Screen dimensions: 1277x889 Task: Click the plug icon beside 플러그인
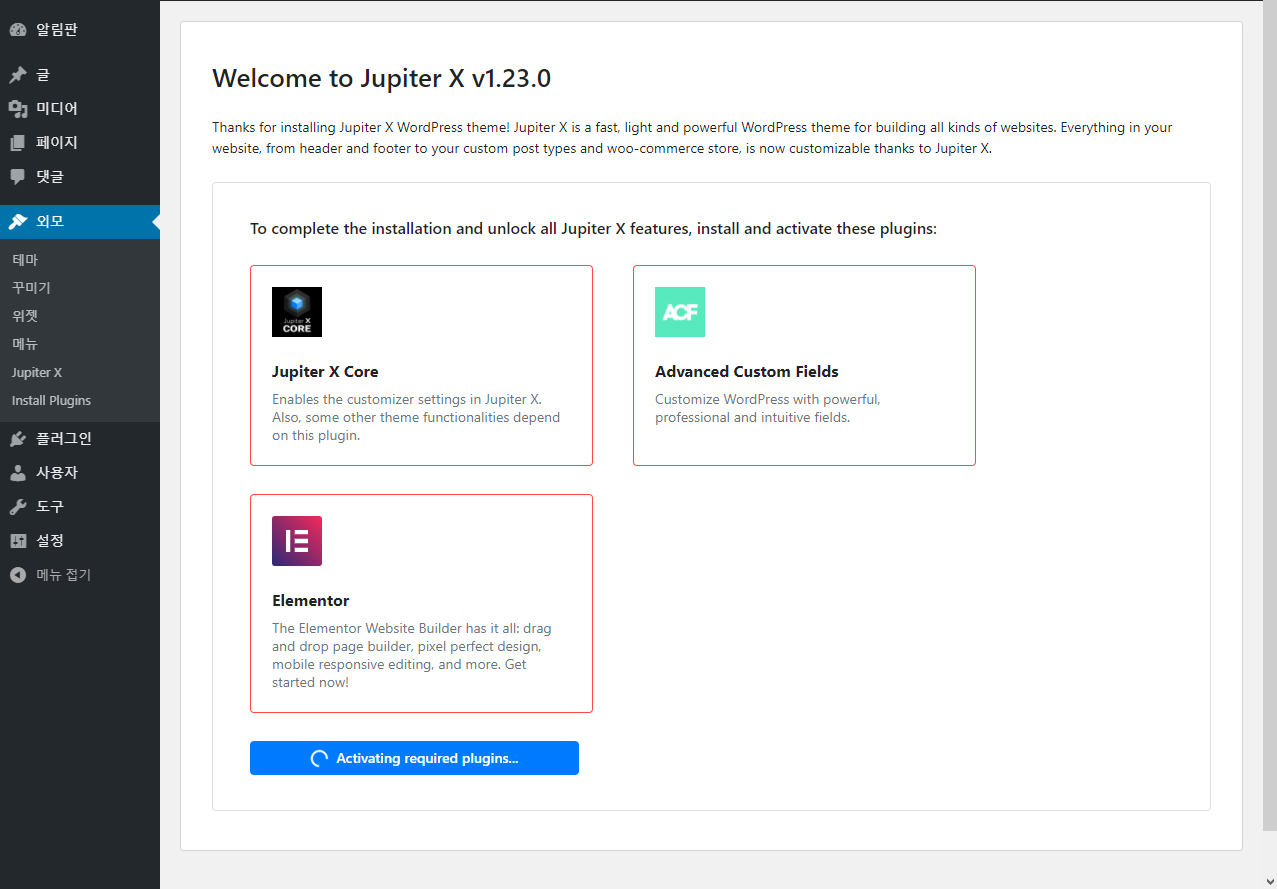tap(18, 439)
